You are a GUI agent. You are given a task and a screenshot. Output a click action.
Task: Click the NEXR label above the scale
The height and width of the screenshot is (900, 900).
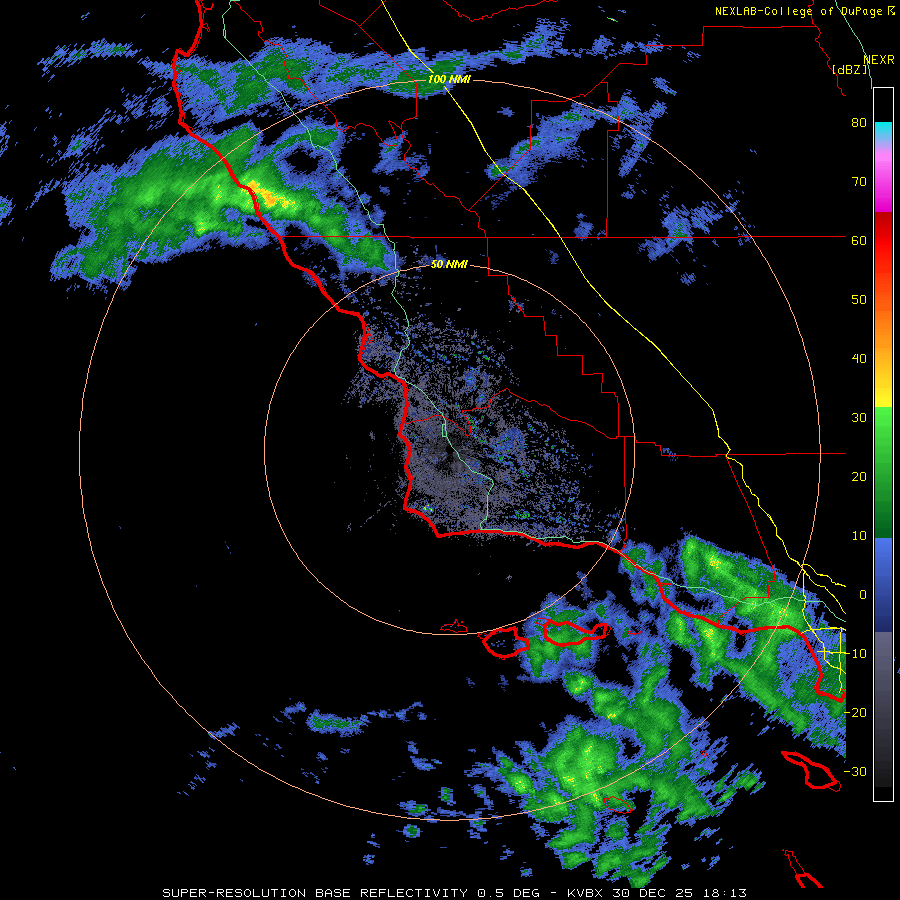(878, 60)
